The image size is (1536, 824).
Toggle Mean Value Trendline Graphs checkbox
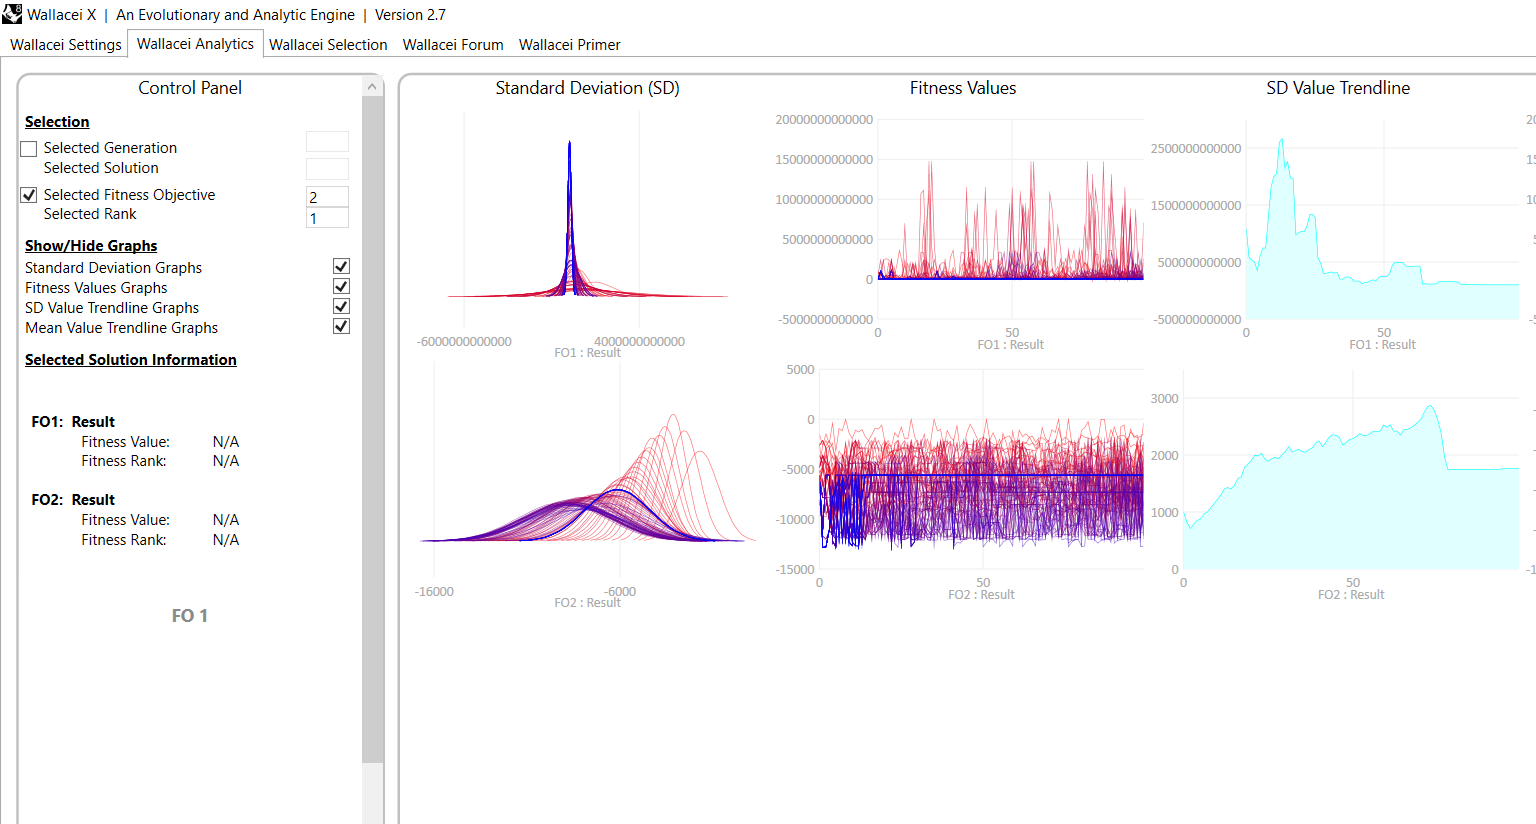point(341,326)
